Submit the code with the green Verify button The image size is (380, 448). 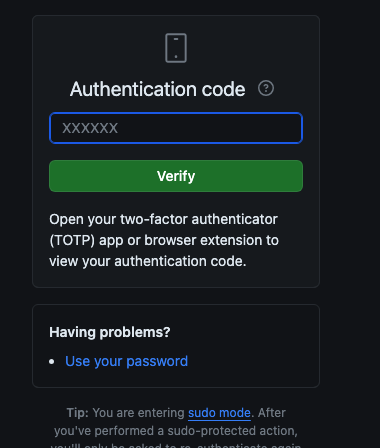[x=176, y=176]
